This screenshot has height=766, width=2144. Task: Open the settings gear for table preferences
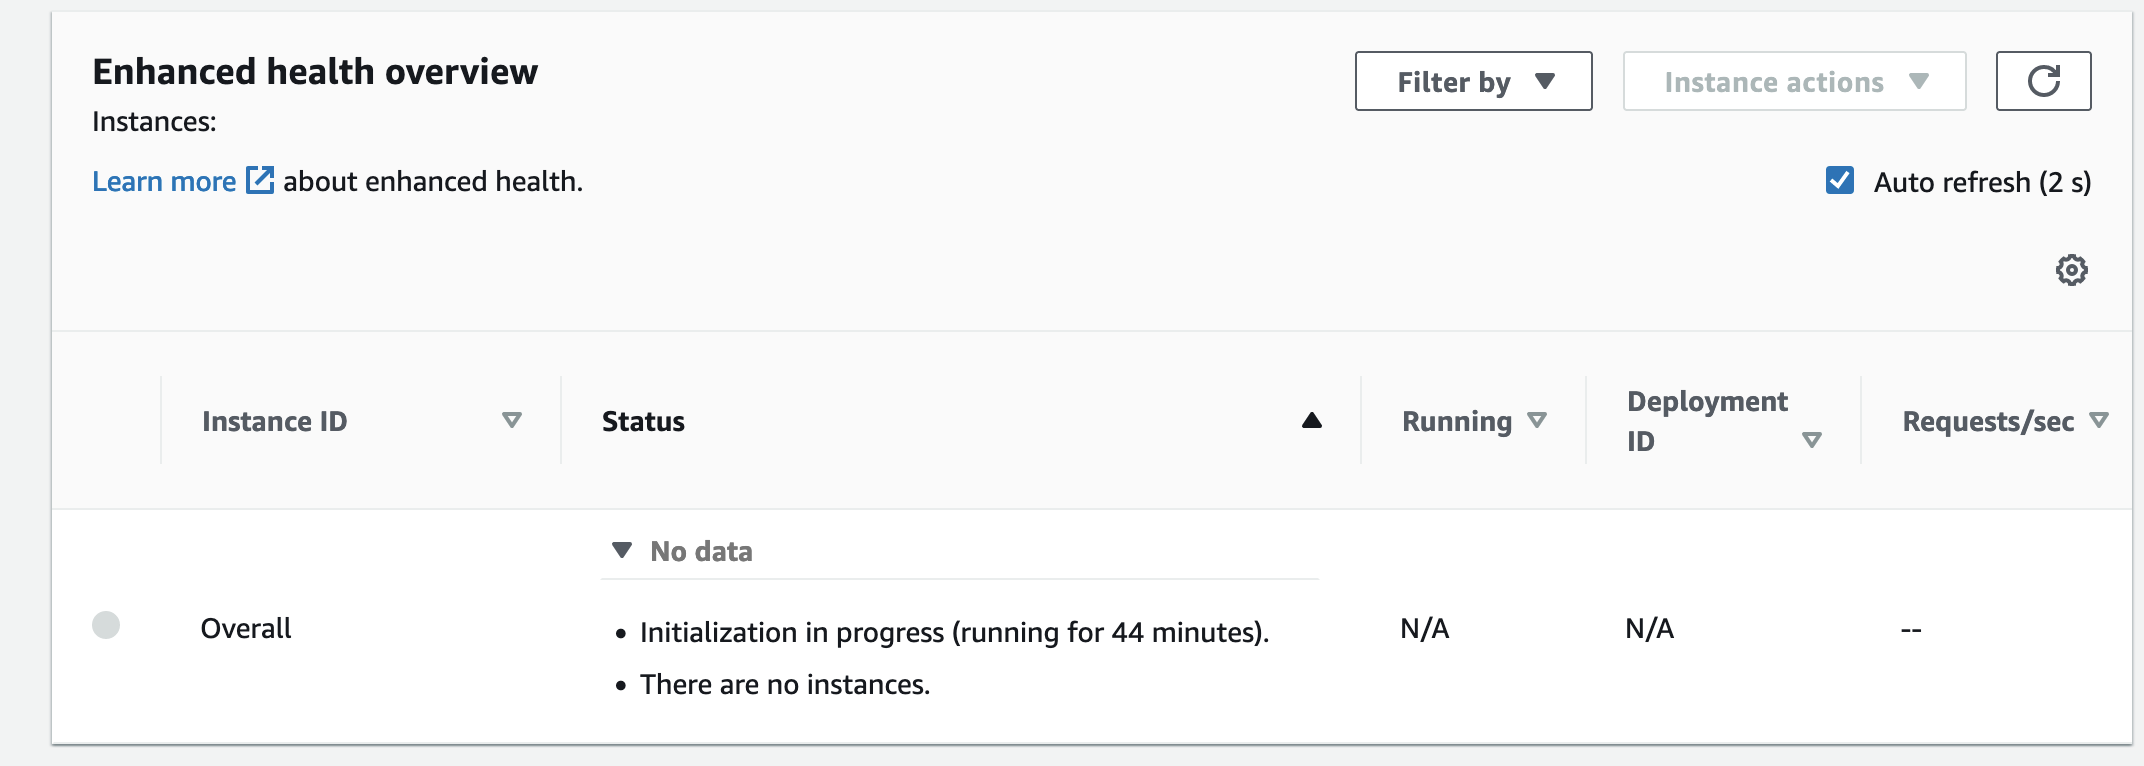[x=2072, y=270]
